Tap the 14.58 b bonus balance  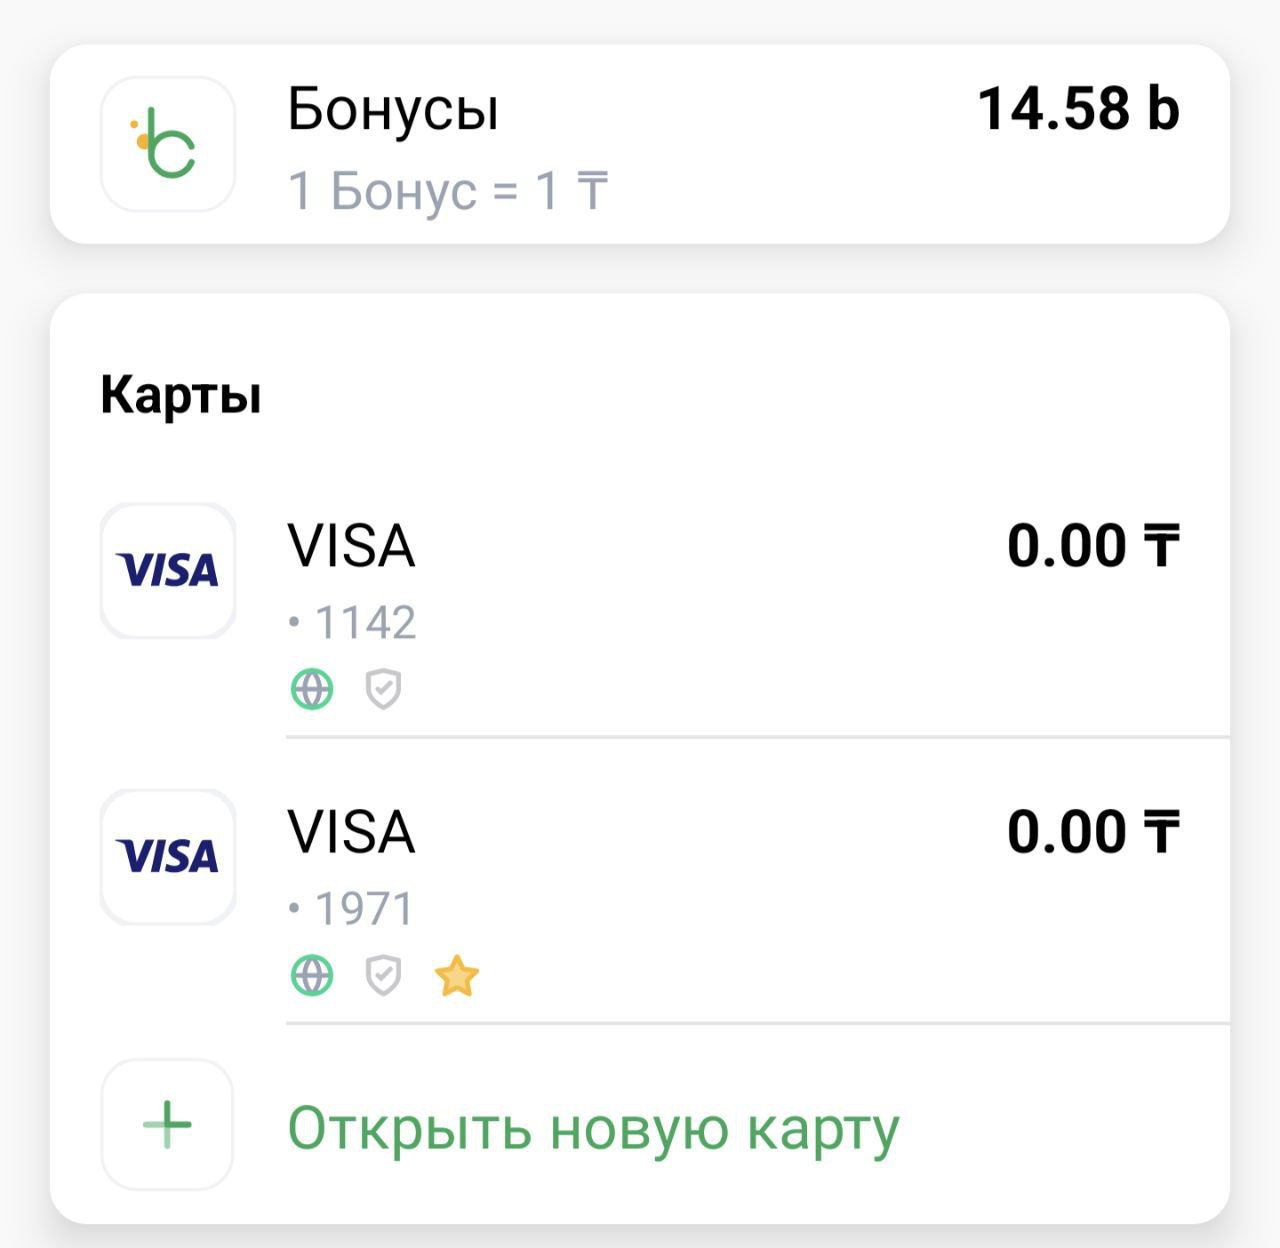pos(1078,109)
